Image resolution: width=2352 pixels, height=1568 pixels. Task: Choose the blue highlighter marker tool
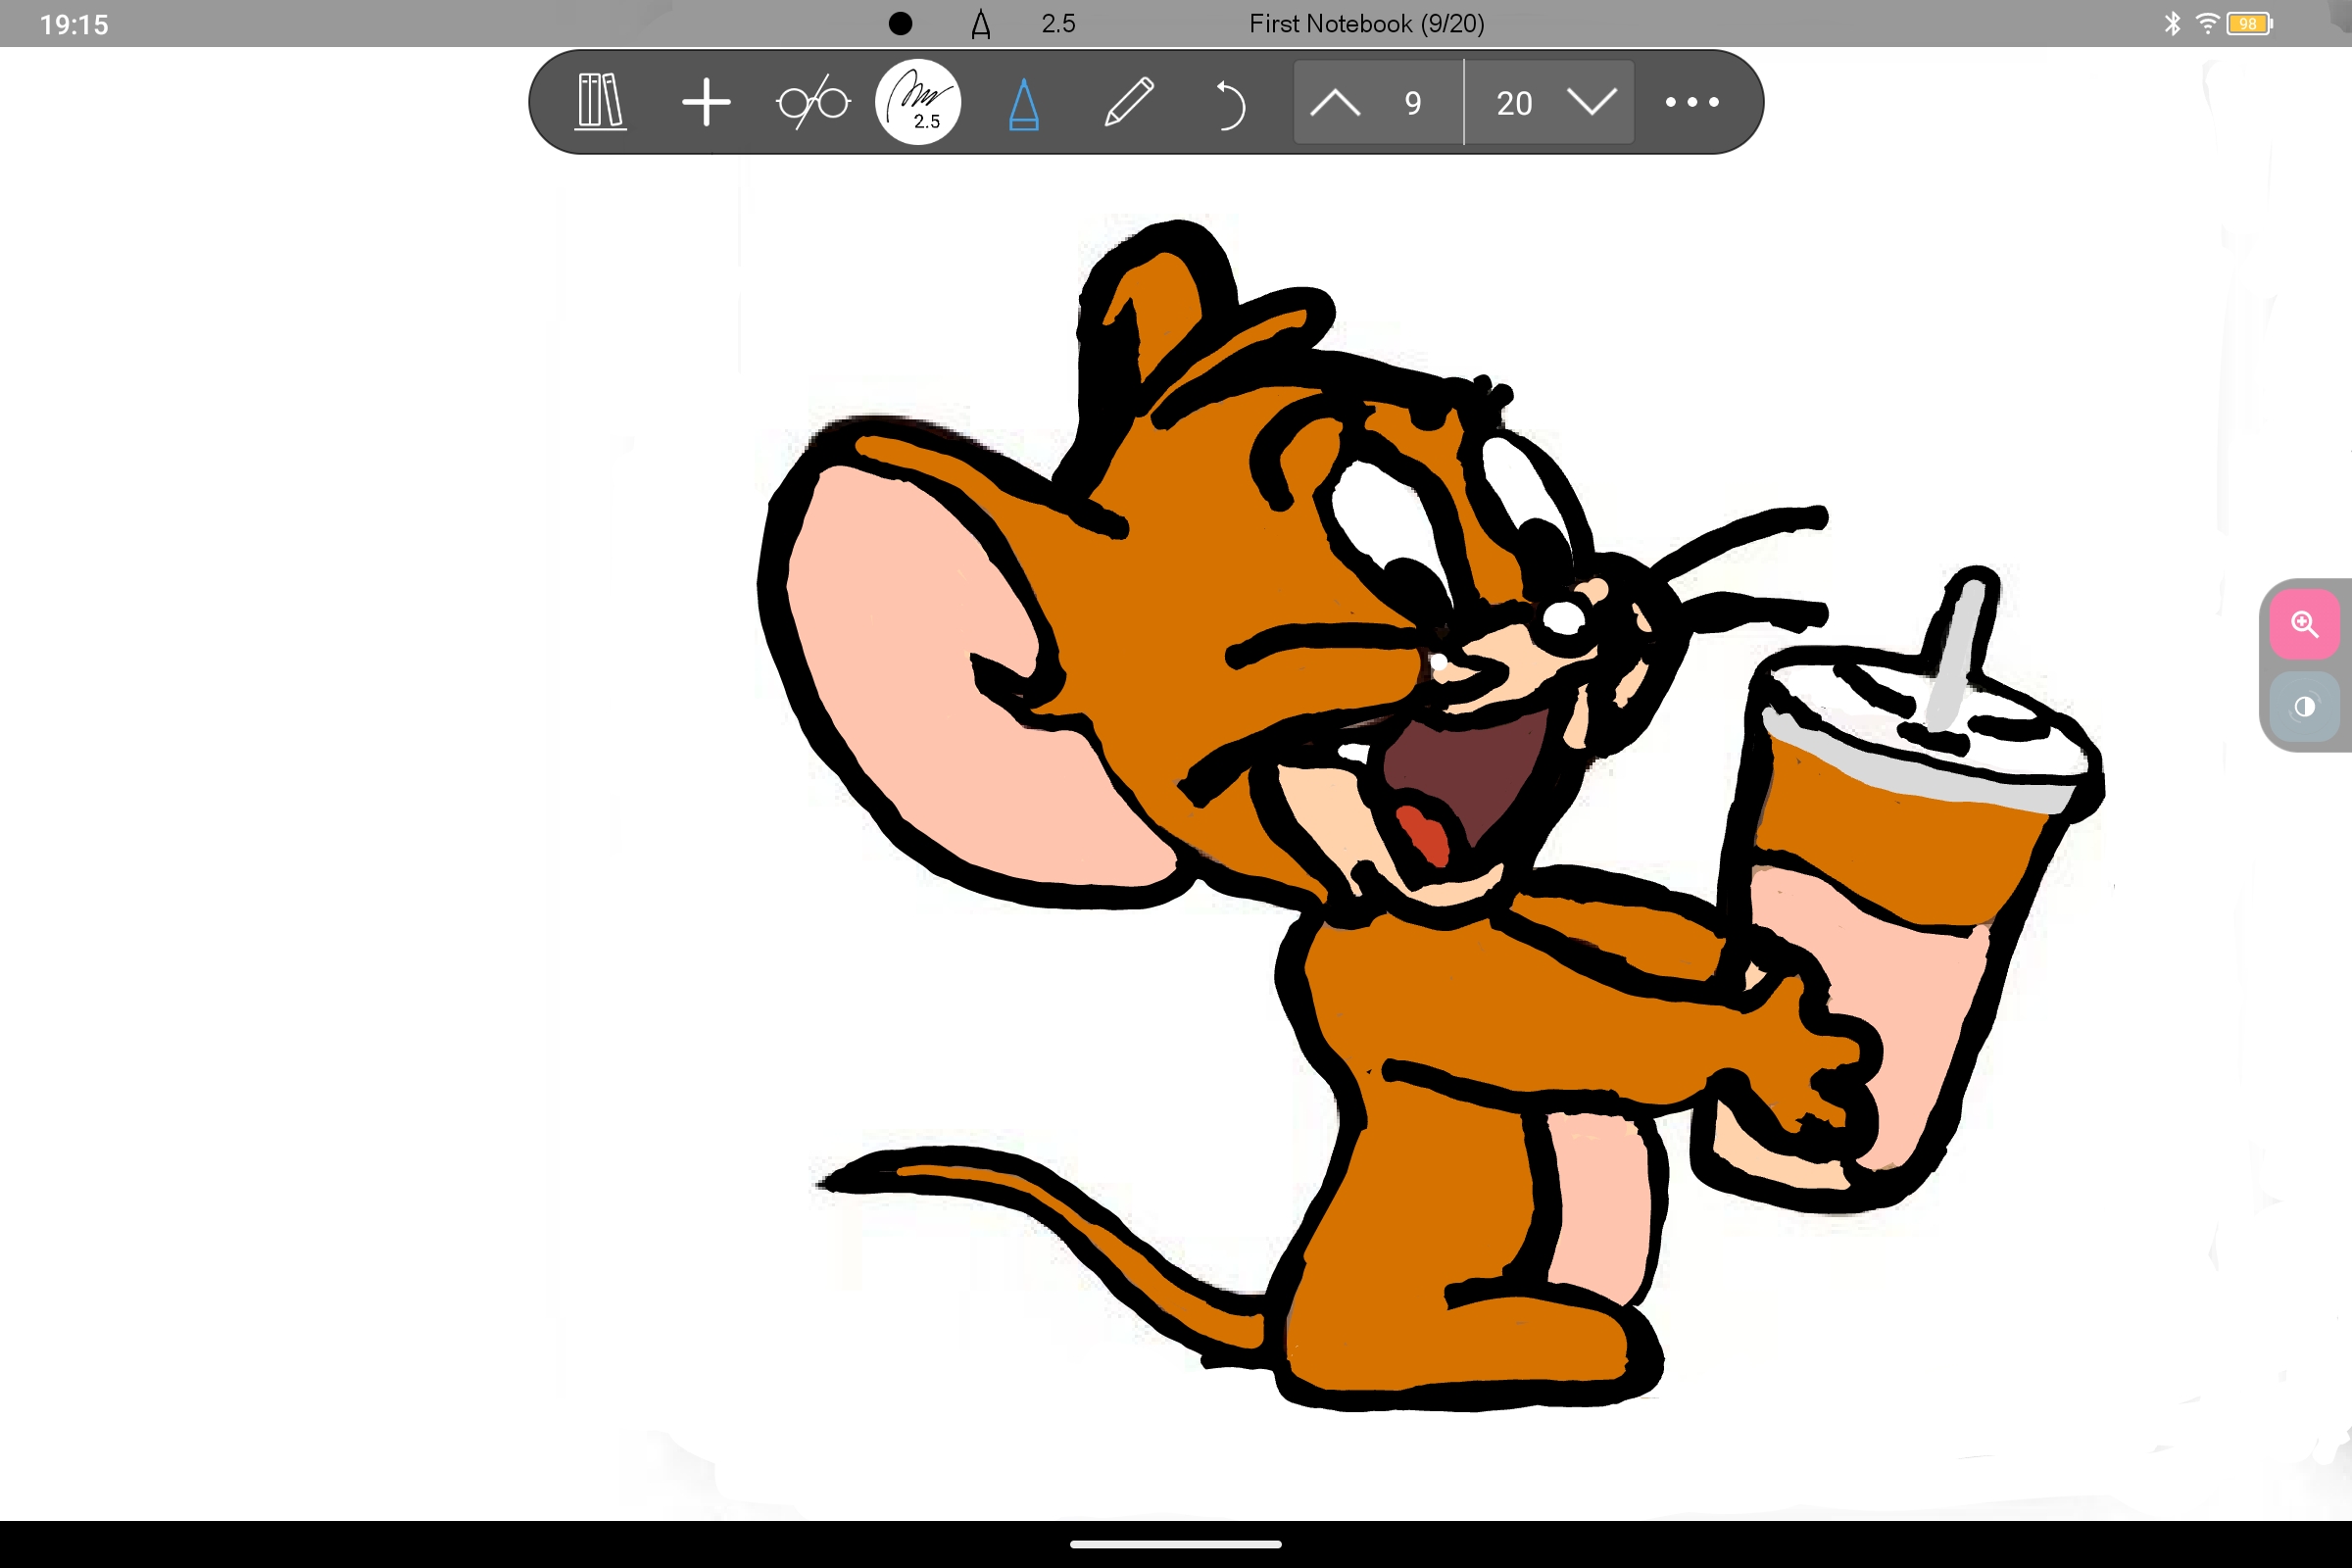click(x=1024, y=104)
